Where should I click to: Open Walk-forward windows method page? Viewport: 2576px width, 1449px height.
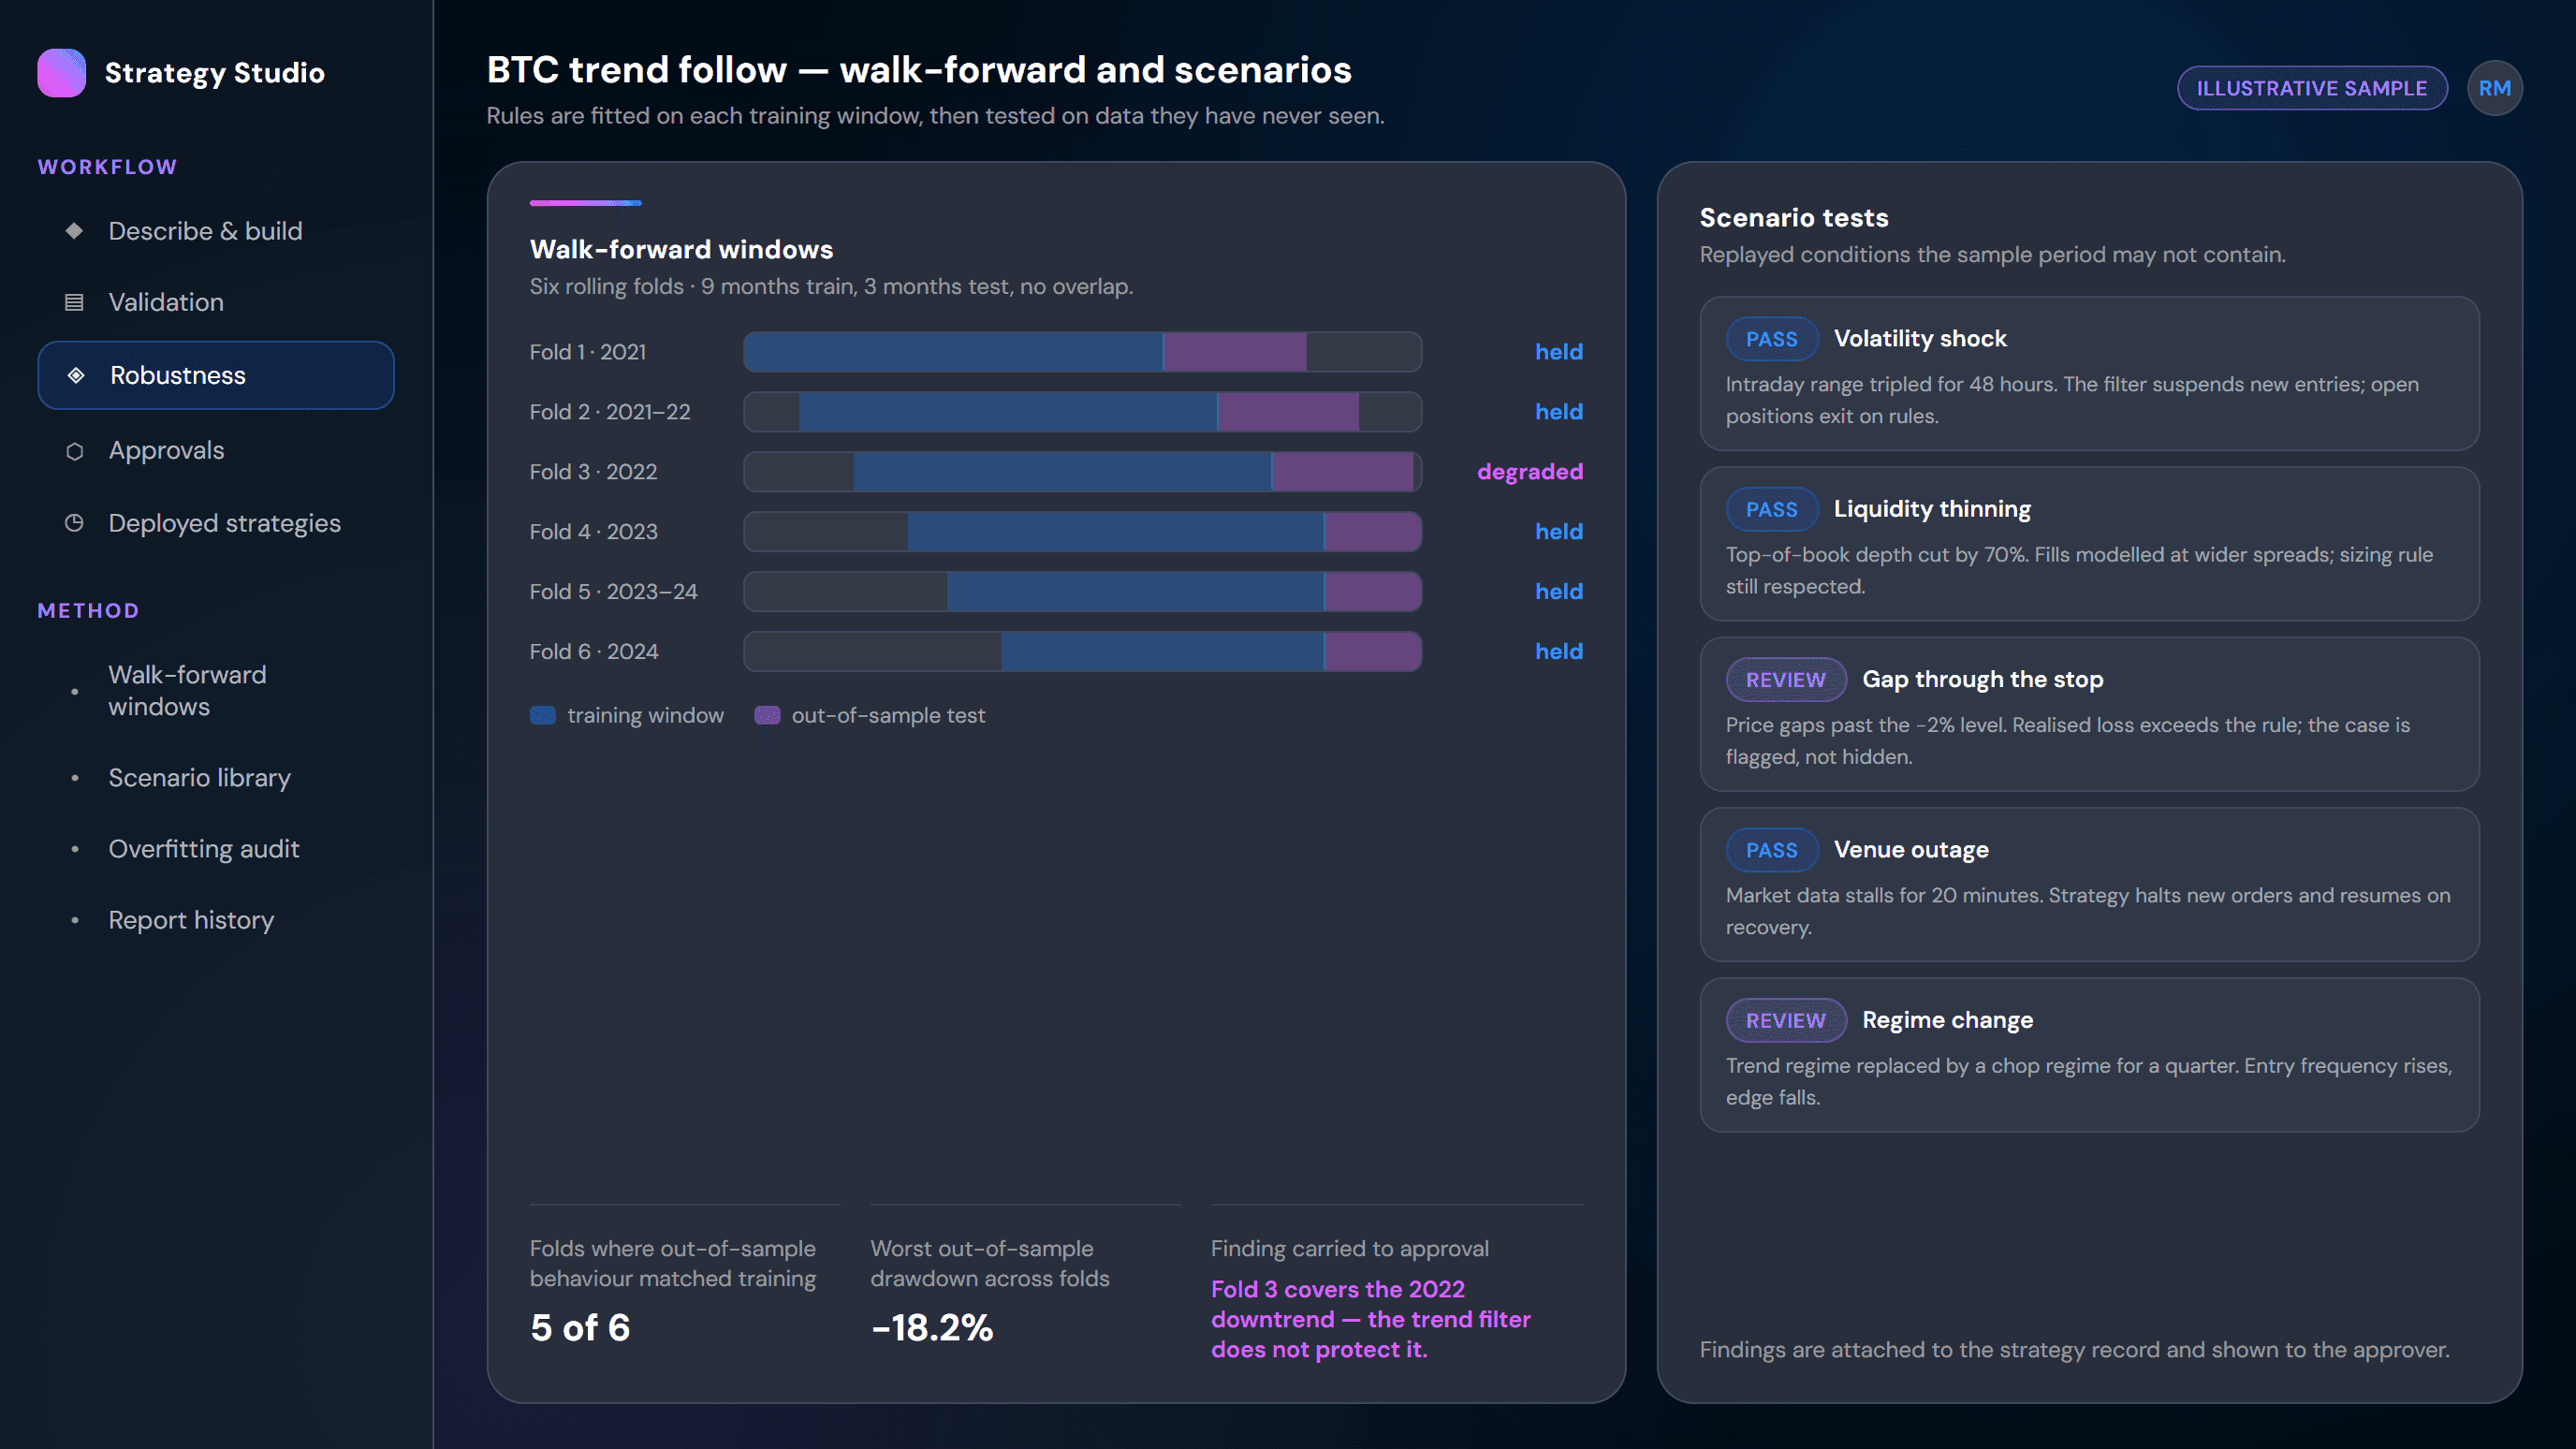(216, 691)
